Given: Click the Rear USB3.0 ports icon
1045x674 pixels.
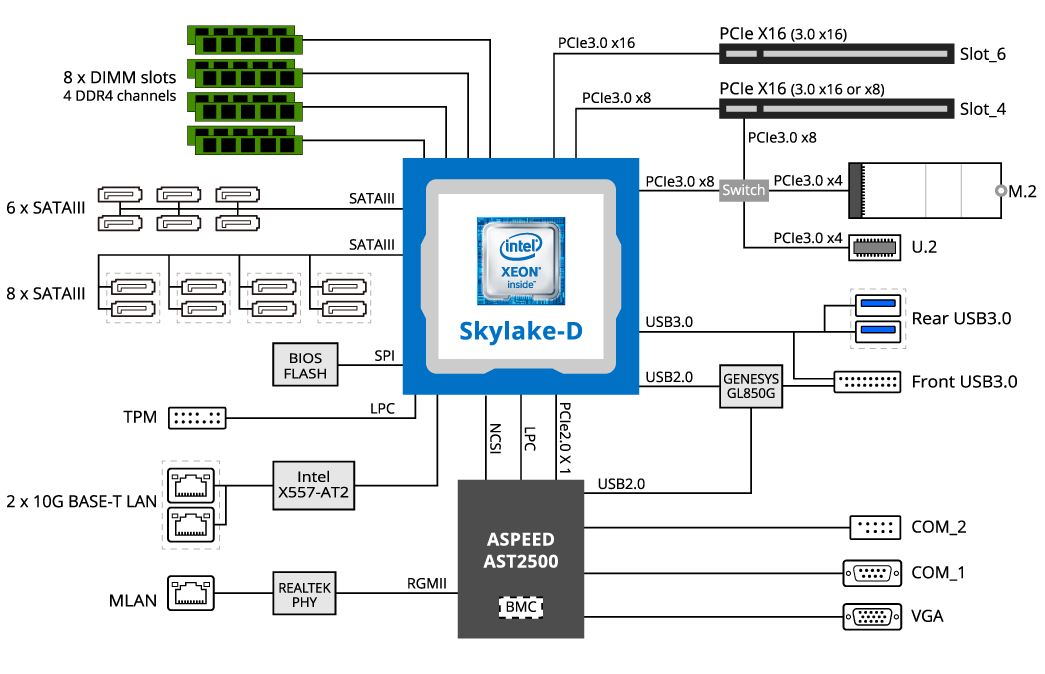Looking at the screenshot, I should pyautogui.click(x=878, y=318).
